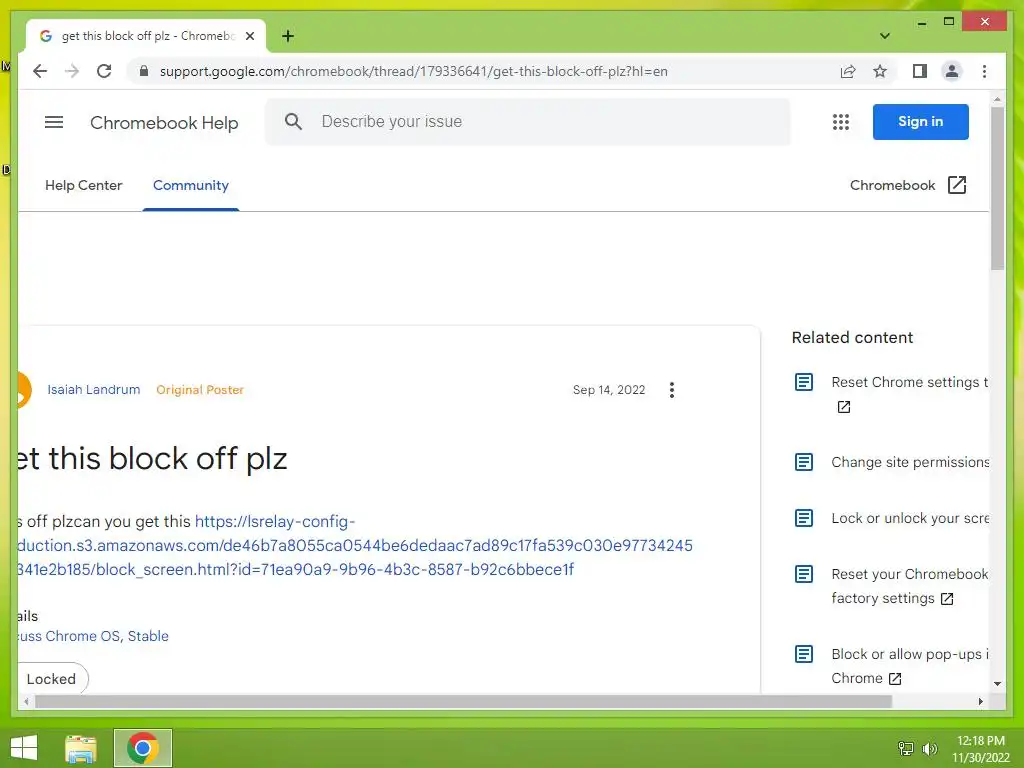Click the horizontal scrollbar thumb
The width and height of the screenshot is (1024, 768).
coord(464,701)
